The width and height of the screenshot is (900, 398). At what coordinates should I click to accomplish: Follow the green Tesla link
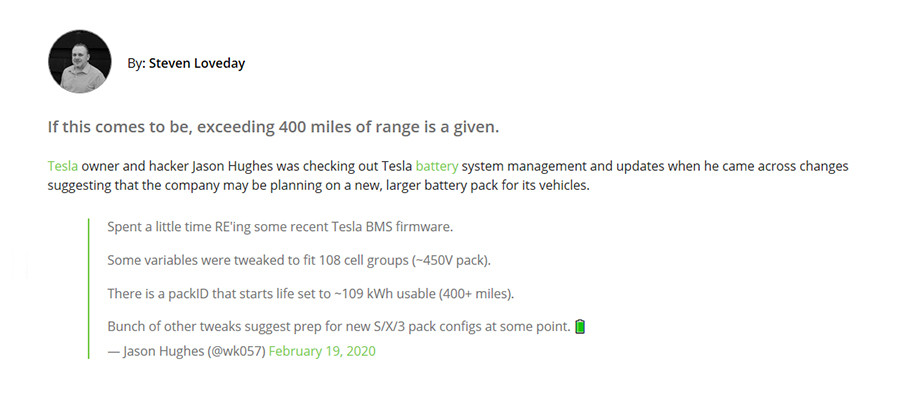pyautogui.click(x=63, y=167)
